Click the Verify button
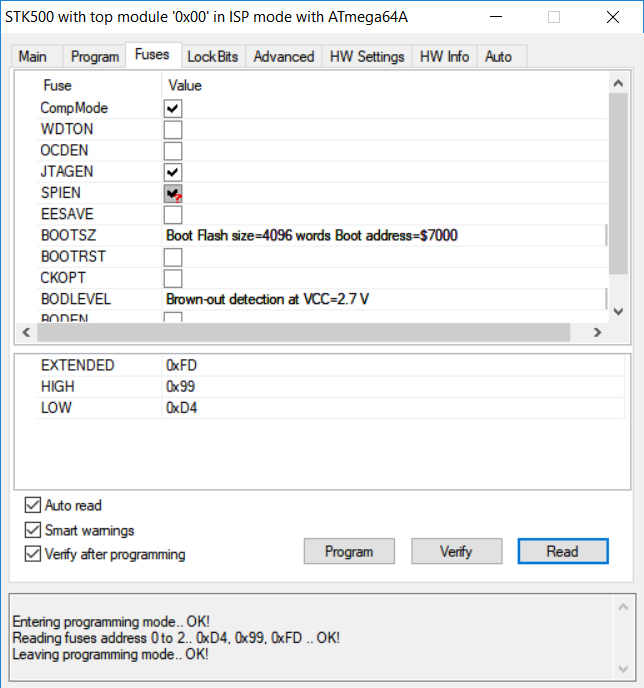644x688 pixels. coord(456,552)
